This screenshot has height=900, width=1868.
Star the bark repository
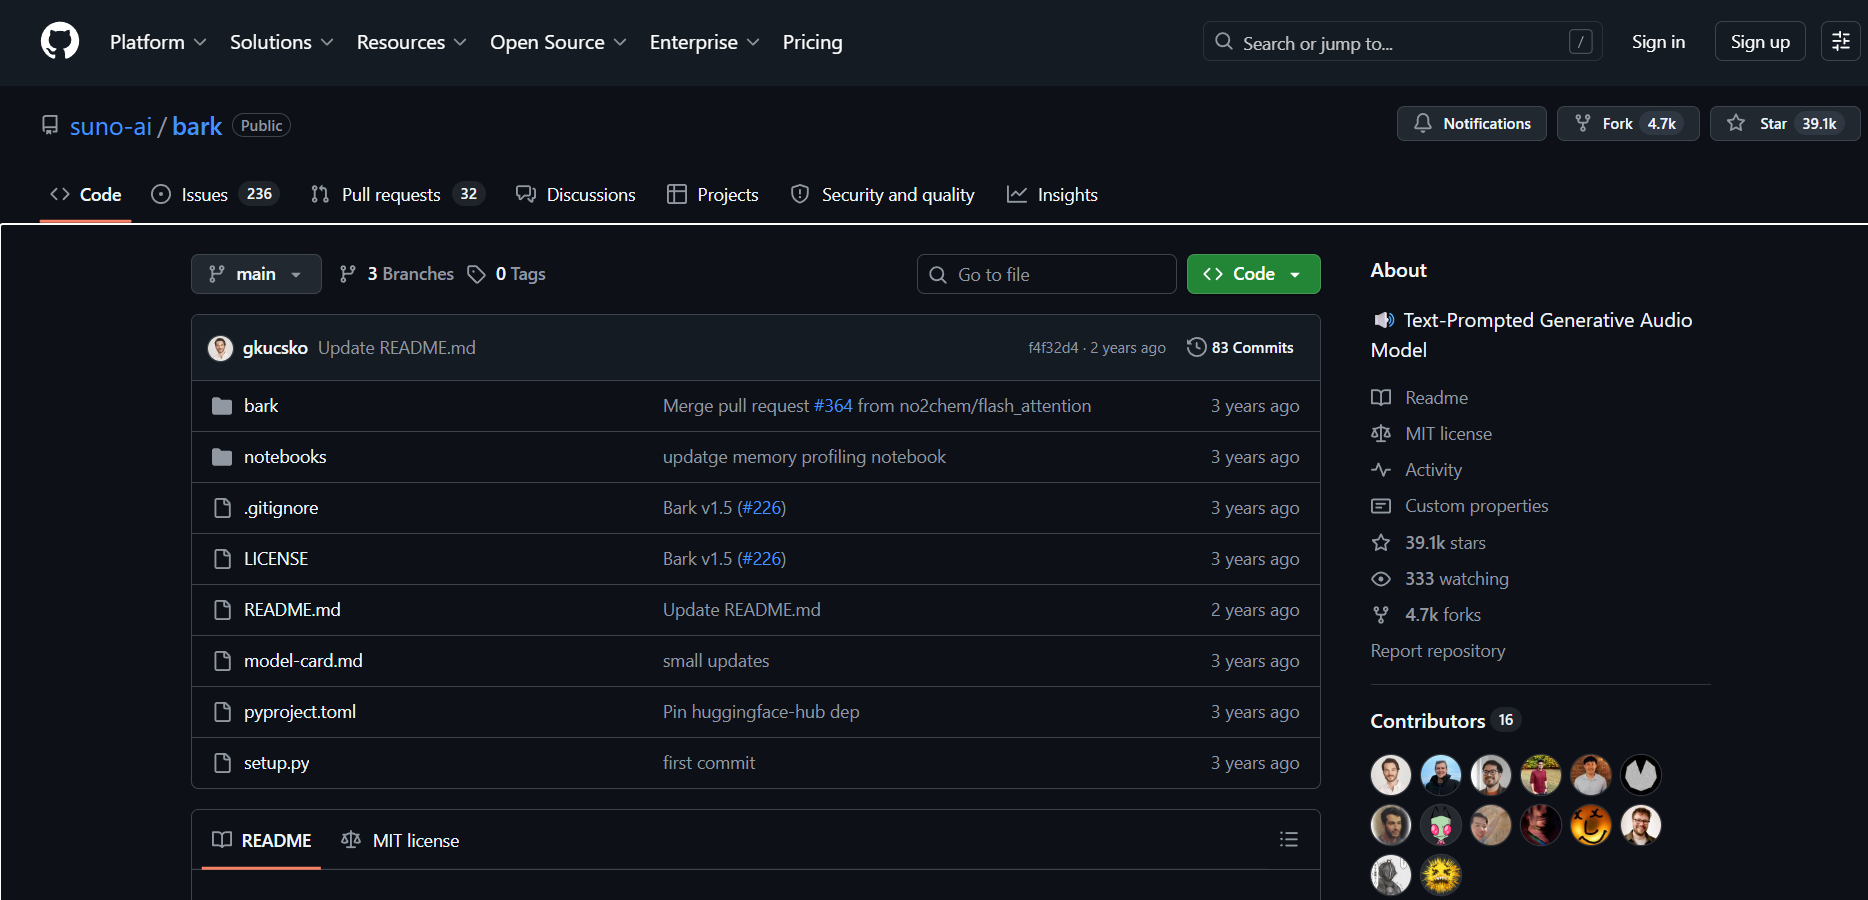point(1784,124)
